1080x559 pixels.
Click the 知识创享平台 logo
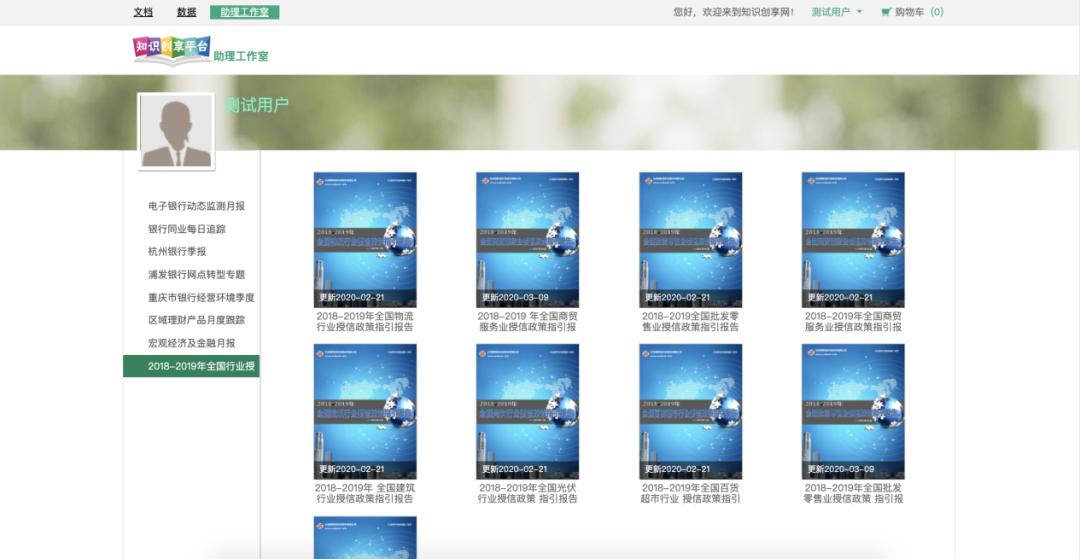(172, 50)
